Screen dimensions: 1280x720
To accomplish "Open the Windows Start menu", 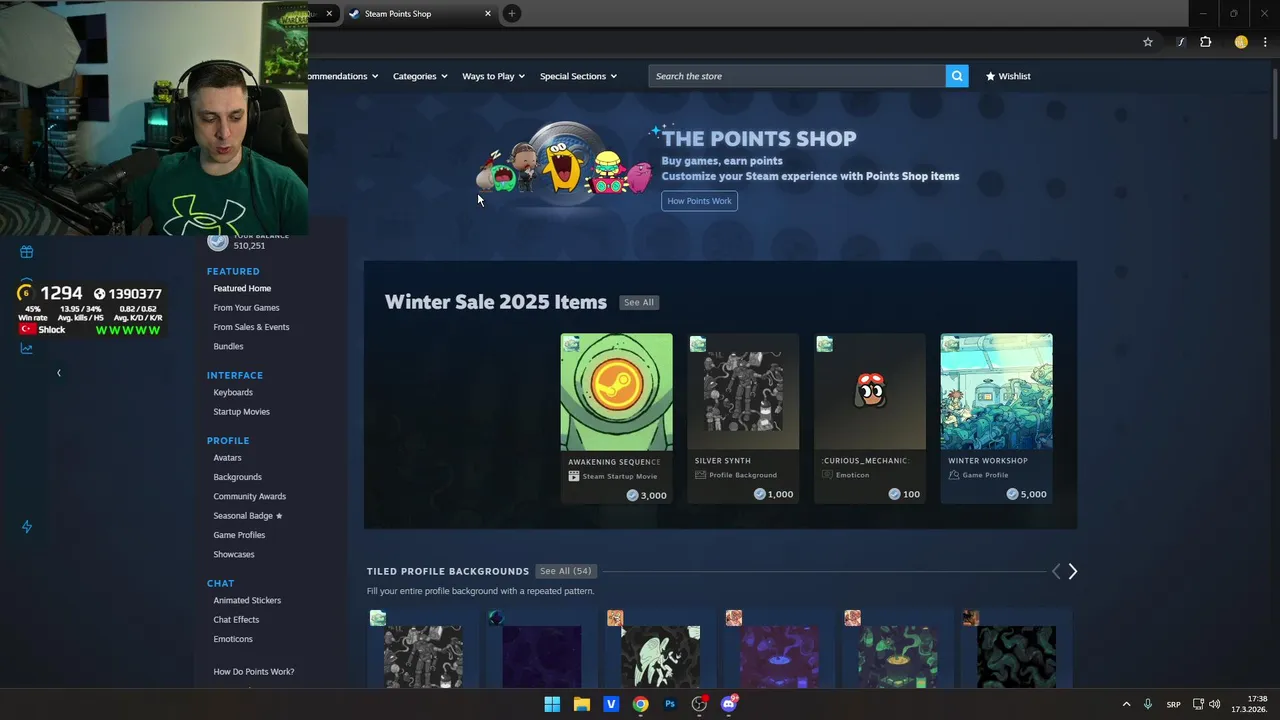I will coord(552,704).
